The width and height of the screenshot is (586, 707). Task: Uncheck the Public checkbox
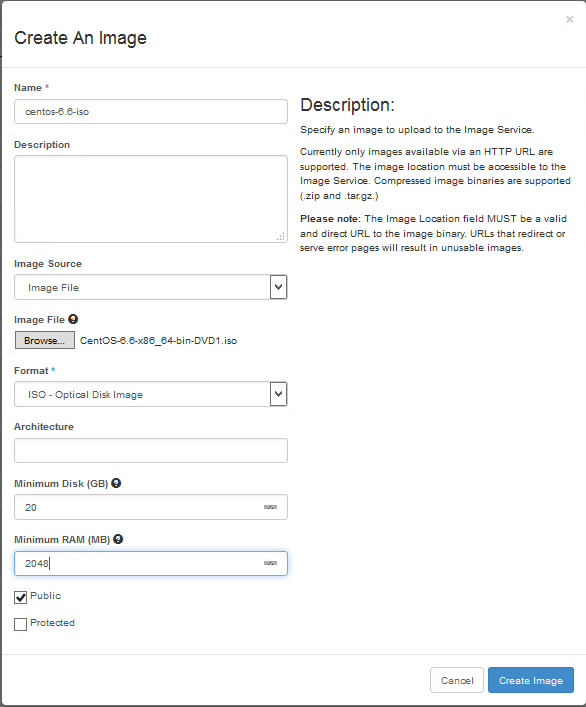pyautogui.click(x=20, y=597)
